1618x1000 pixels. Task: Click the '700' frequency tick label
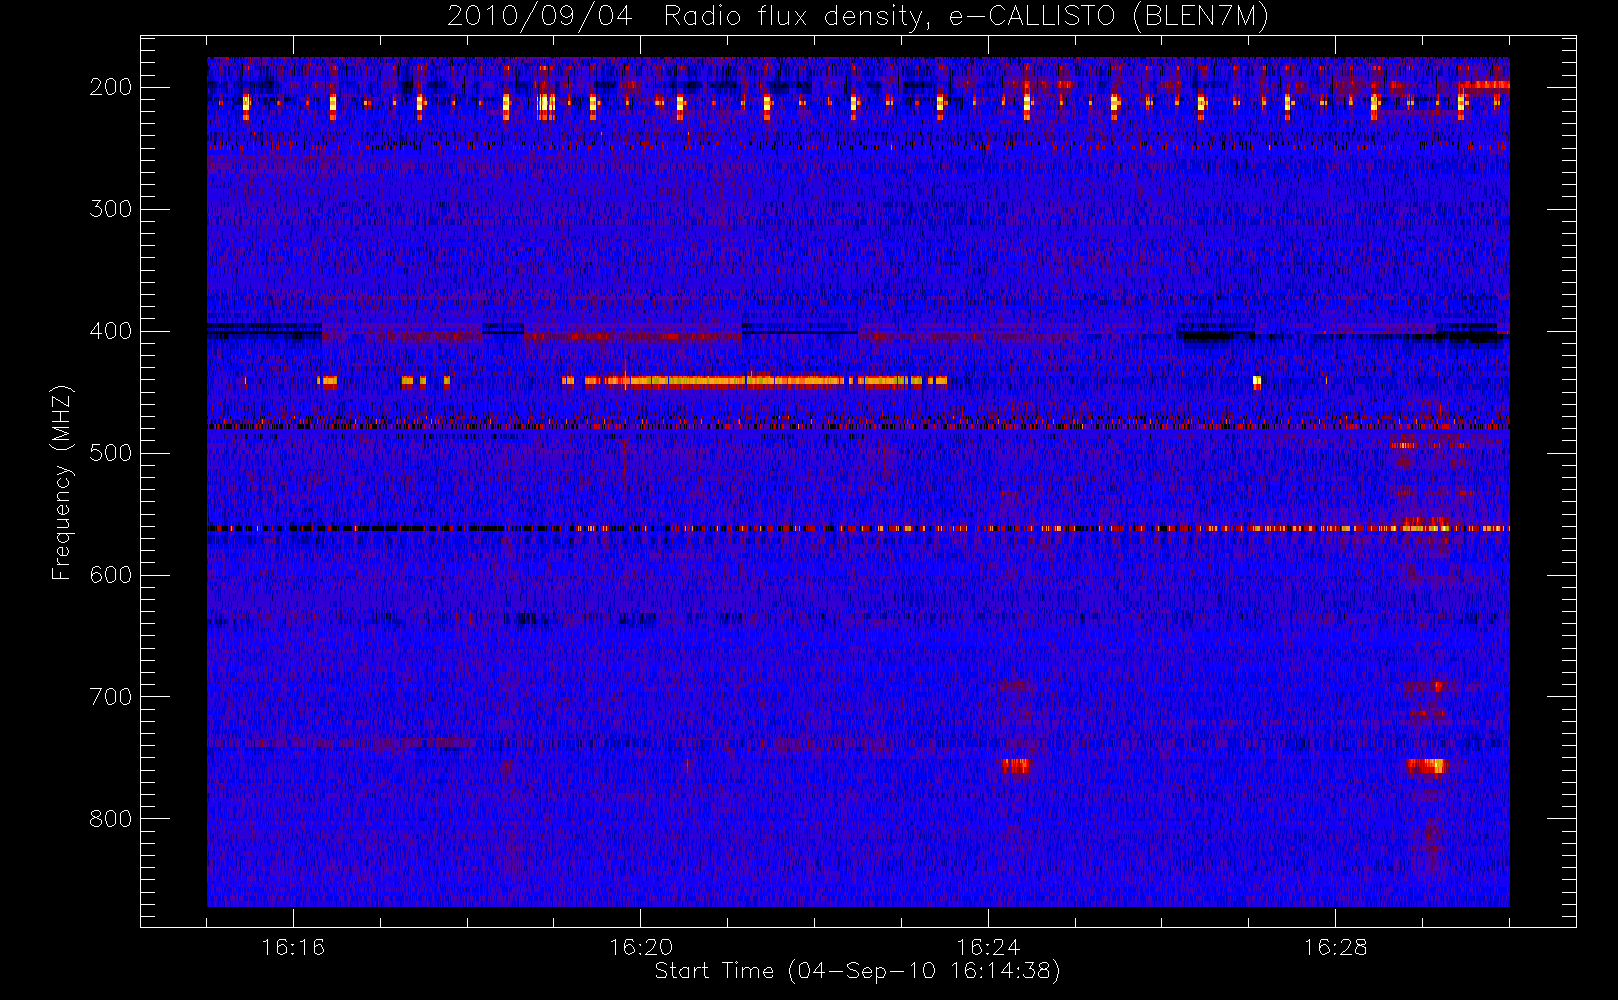110,697
